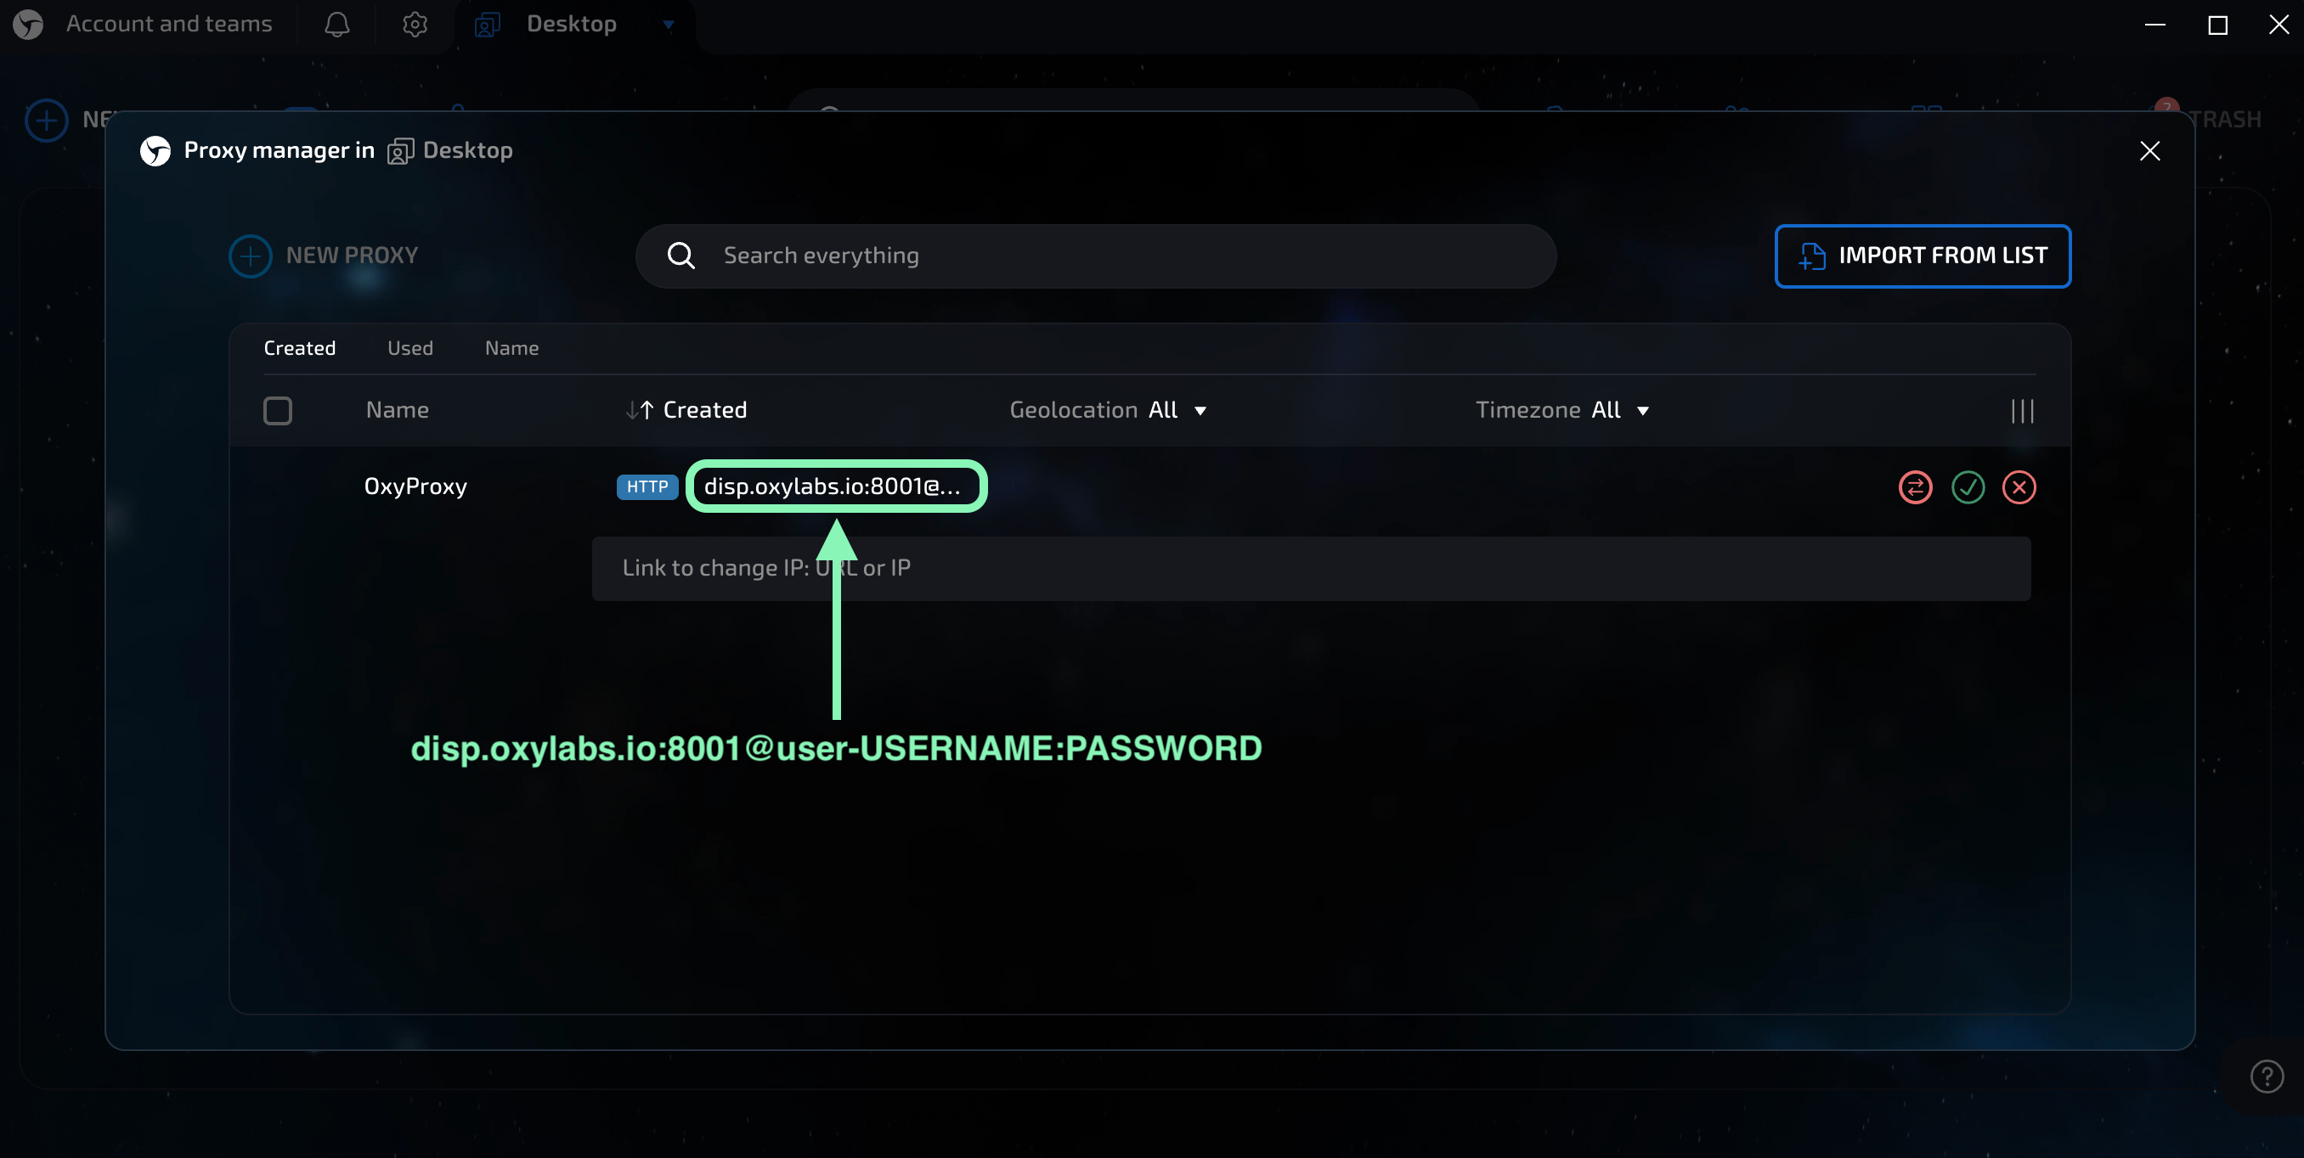
Task: Open notifications bell icon
Action: [337, 24]
